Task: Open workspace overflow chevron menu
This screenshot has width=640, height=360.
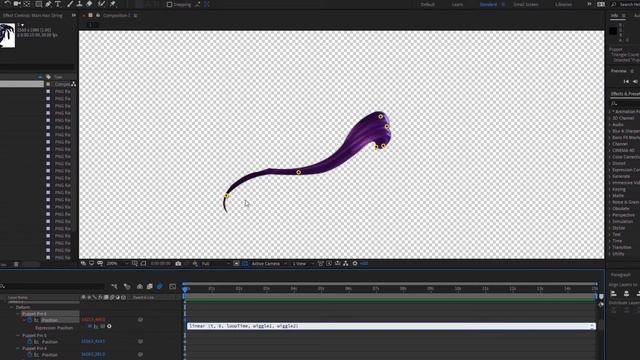Action: pyautogui.click(x=589, y=4)
